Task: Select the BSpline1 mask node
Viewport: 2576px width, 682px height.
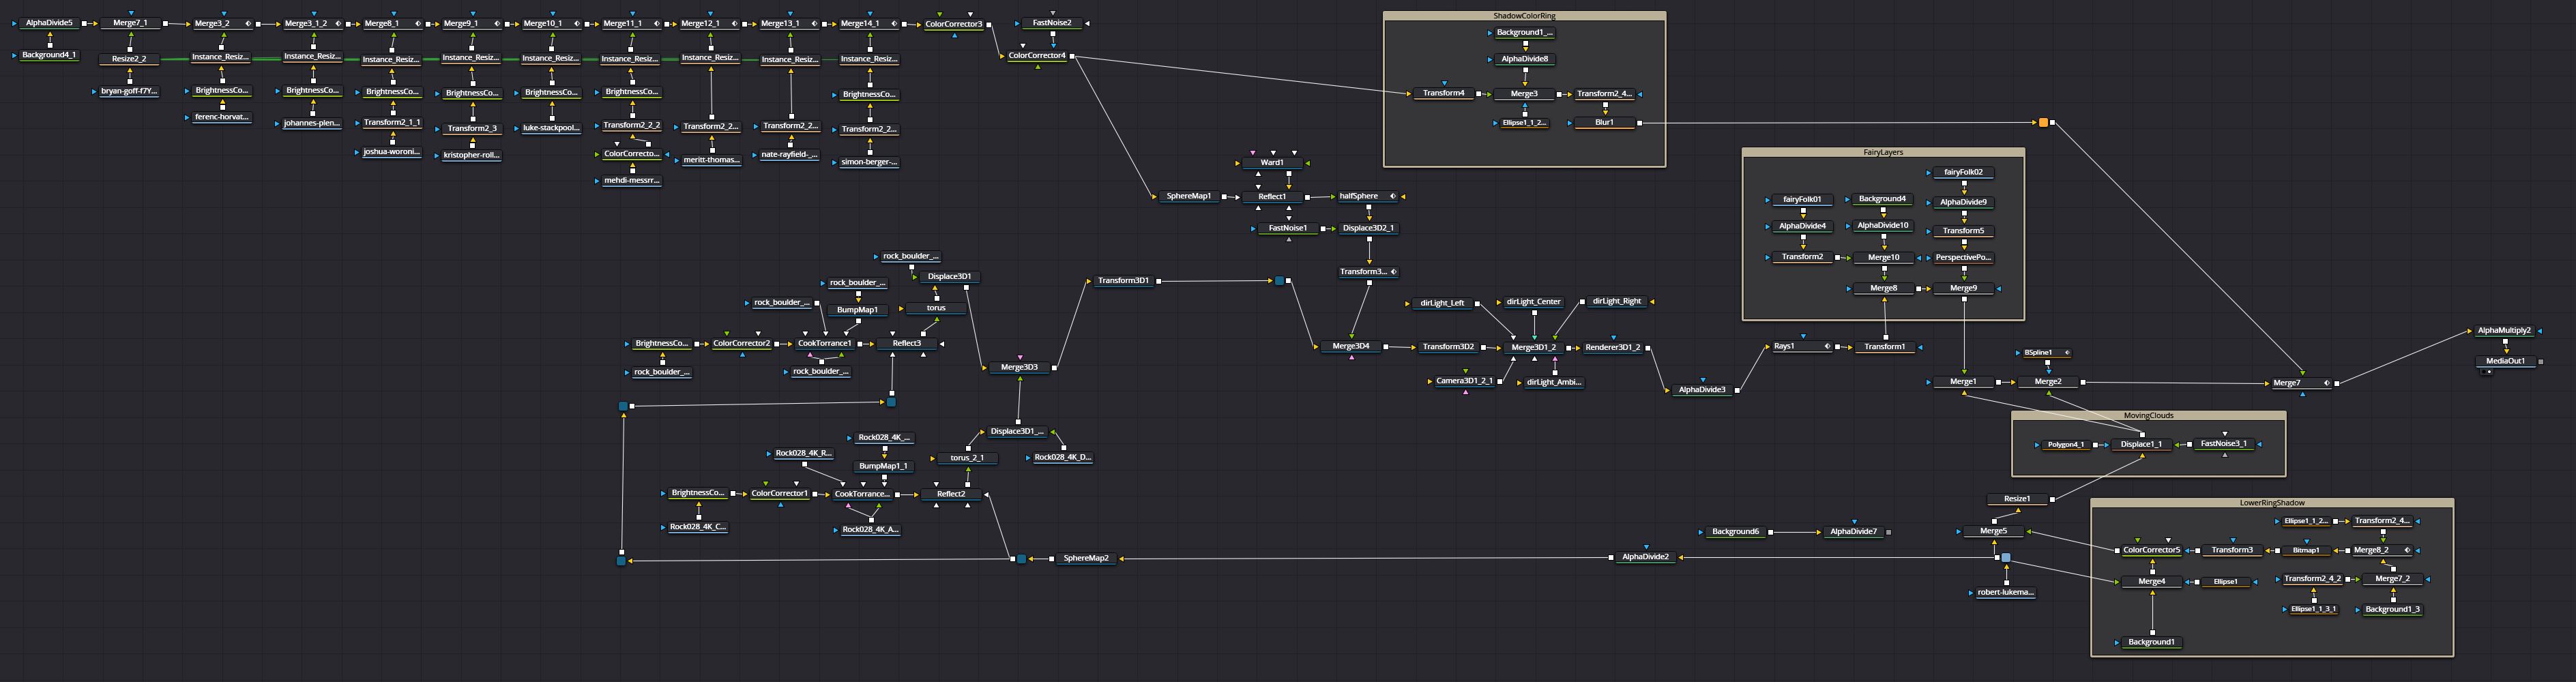Action: (2045, 353)
